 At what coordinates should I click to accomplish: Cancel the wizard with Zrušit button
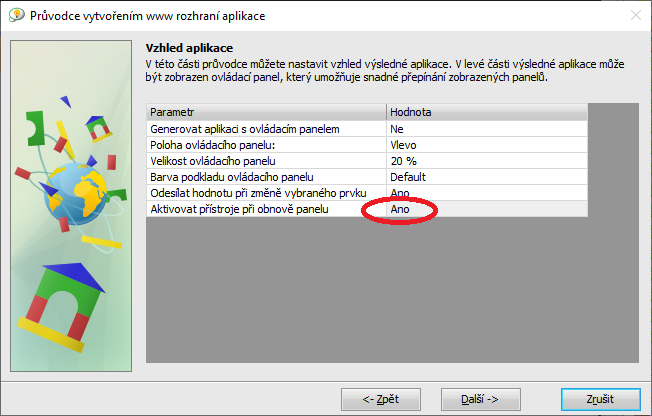[600, 399]
